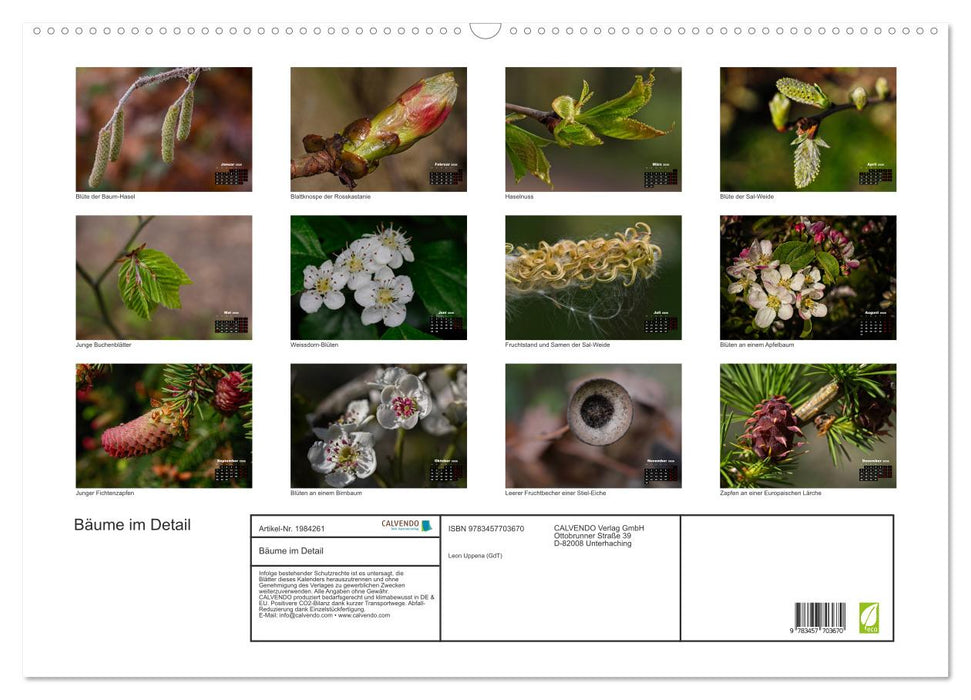Select the Blüten an einem Apfelbaum image
The height and width of the screenshot is (700, 971).
tap(807, 277)
